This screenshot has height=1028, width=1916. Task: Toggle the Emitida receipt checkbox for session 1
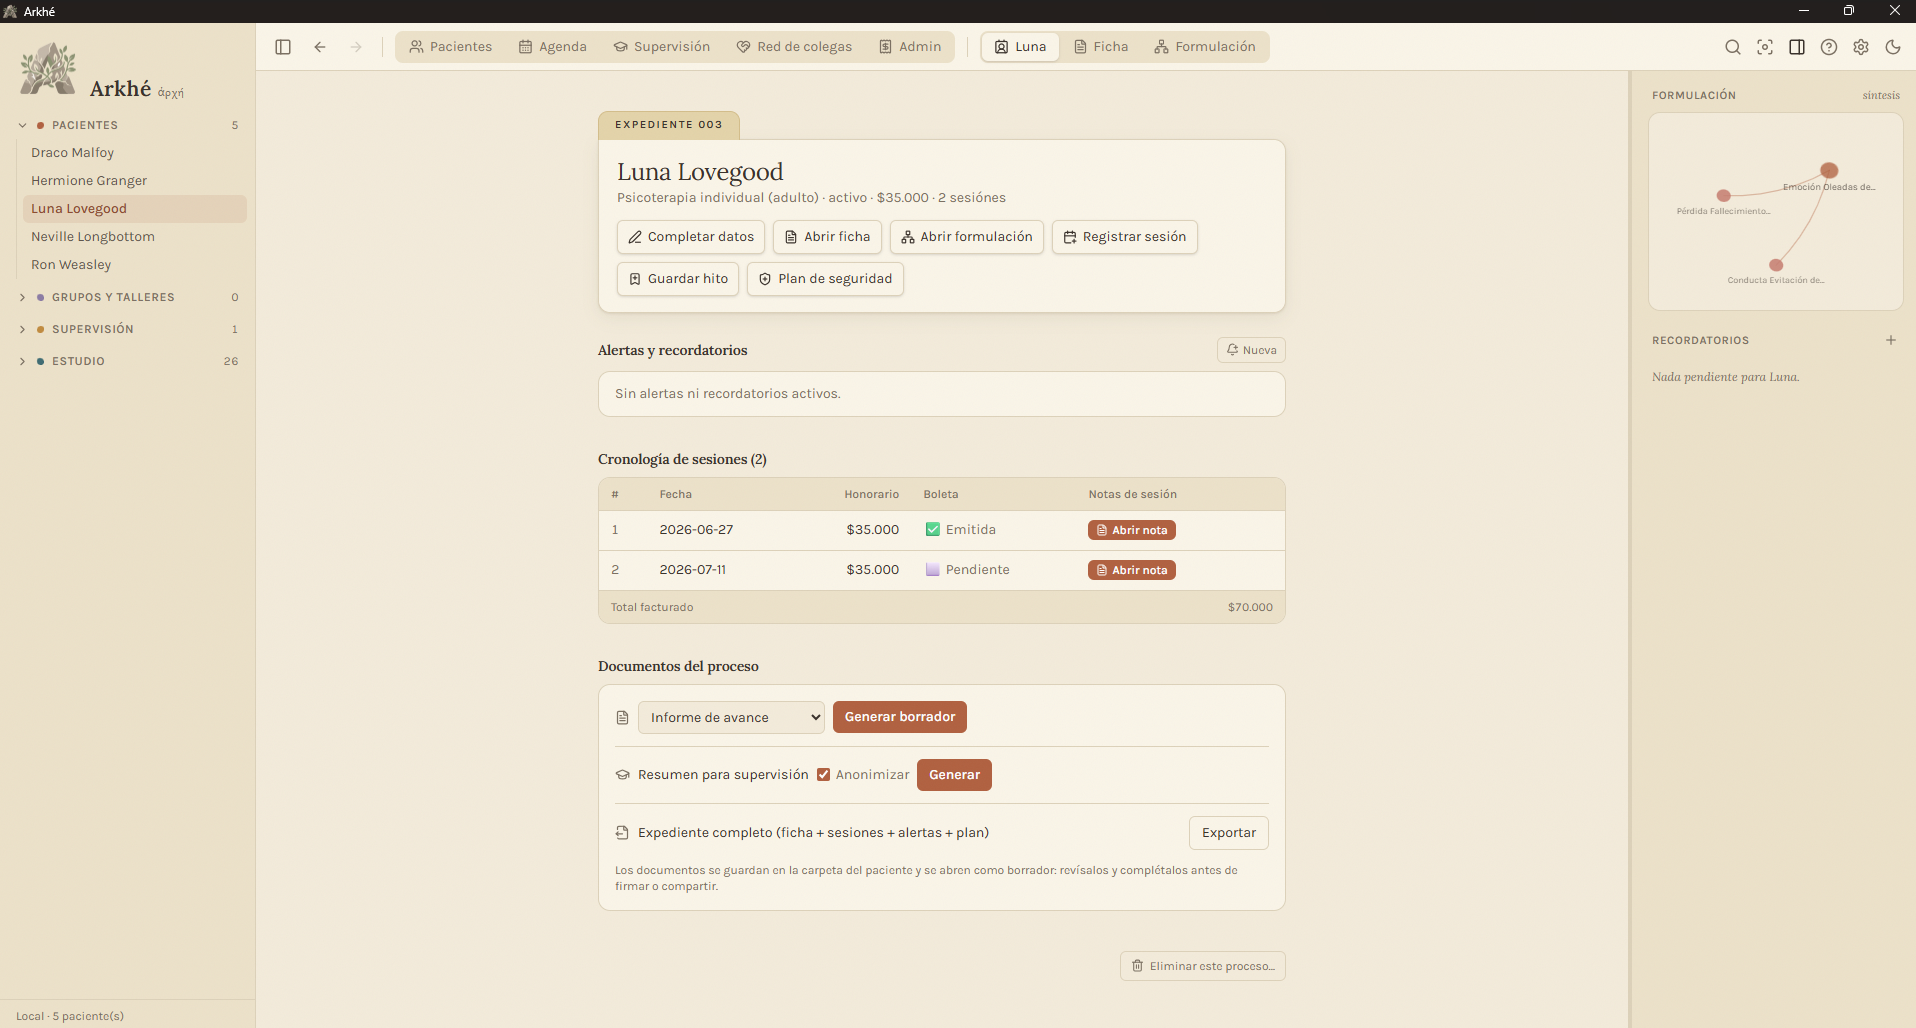coord(933,530)
